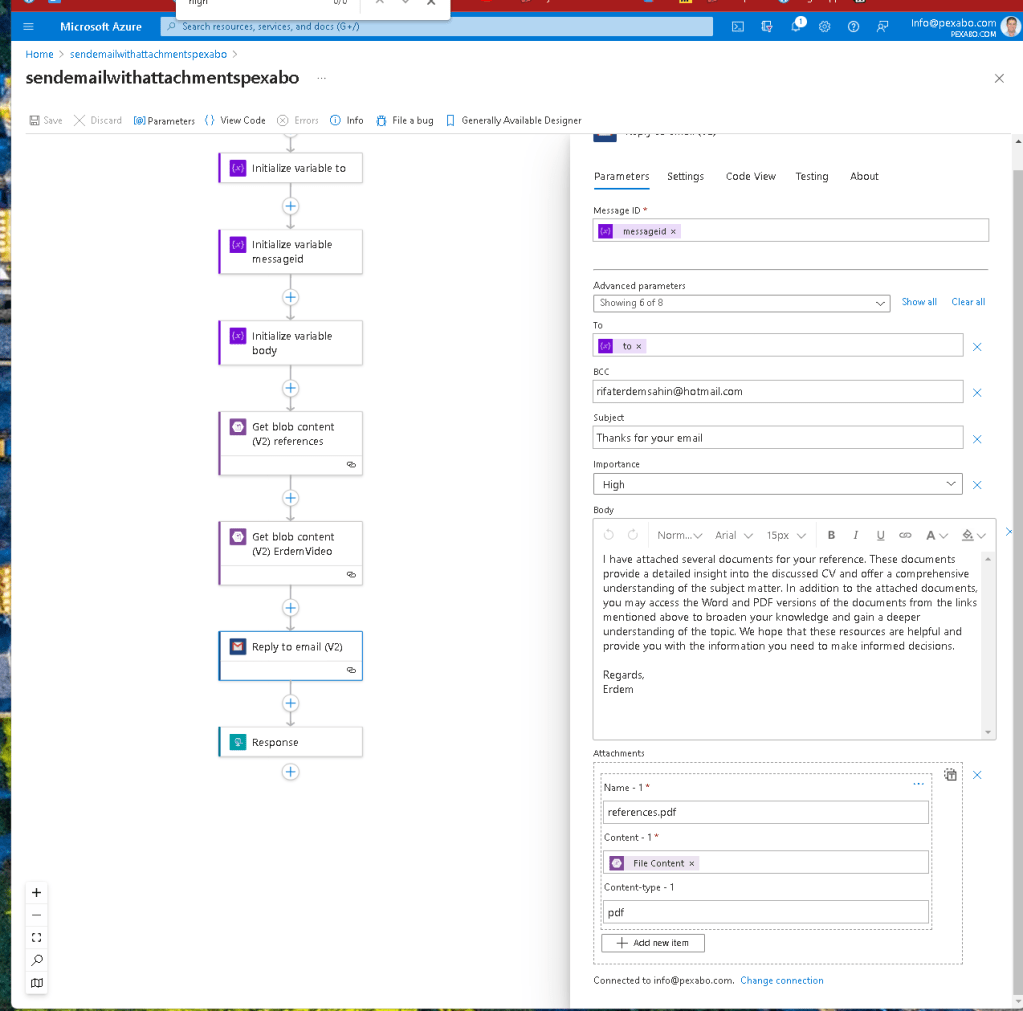Screen dimensions: 1023x1011
Task: Open Parameters in the designer toolbar
Action: [x=164, y=121]
